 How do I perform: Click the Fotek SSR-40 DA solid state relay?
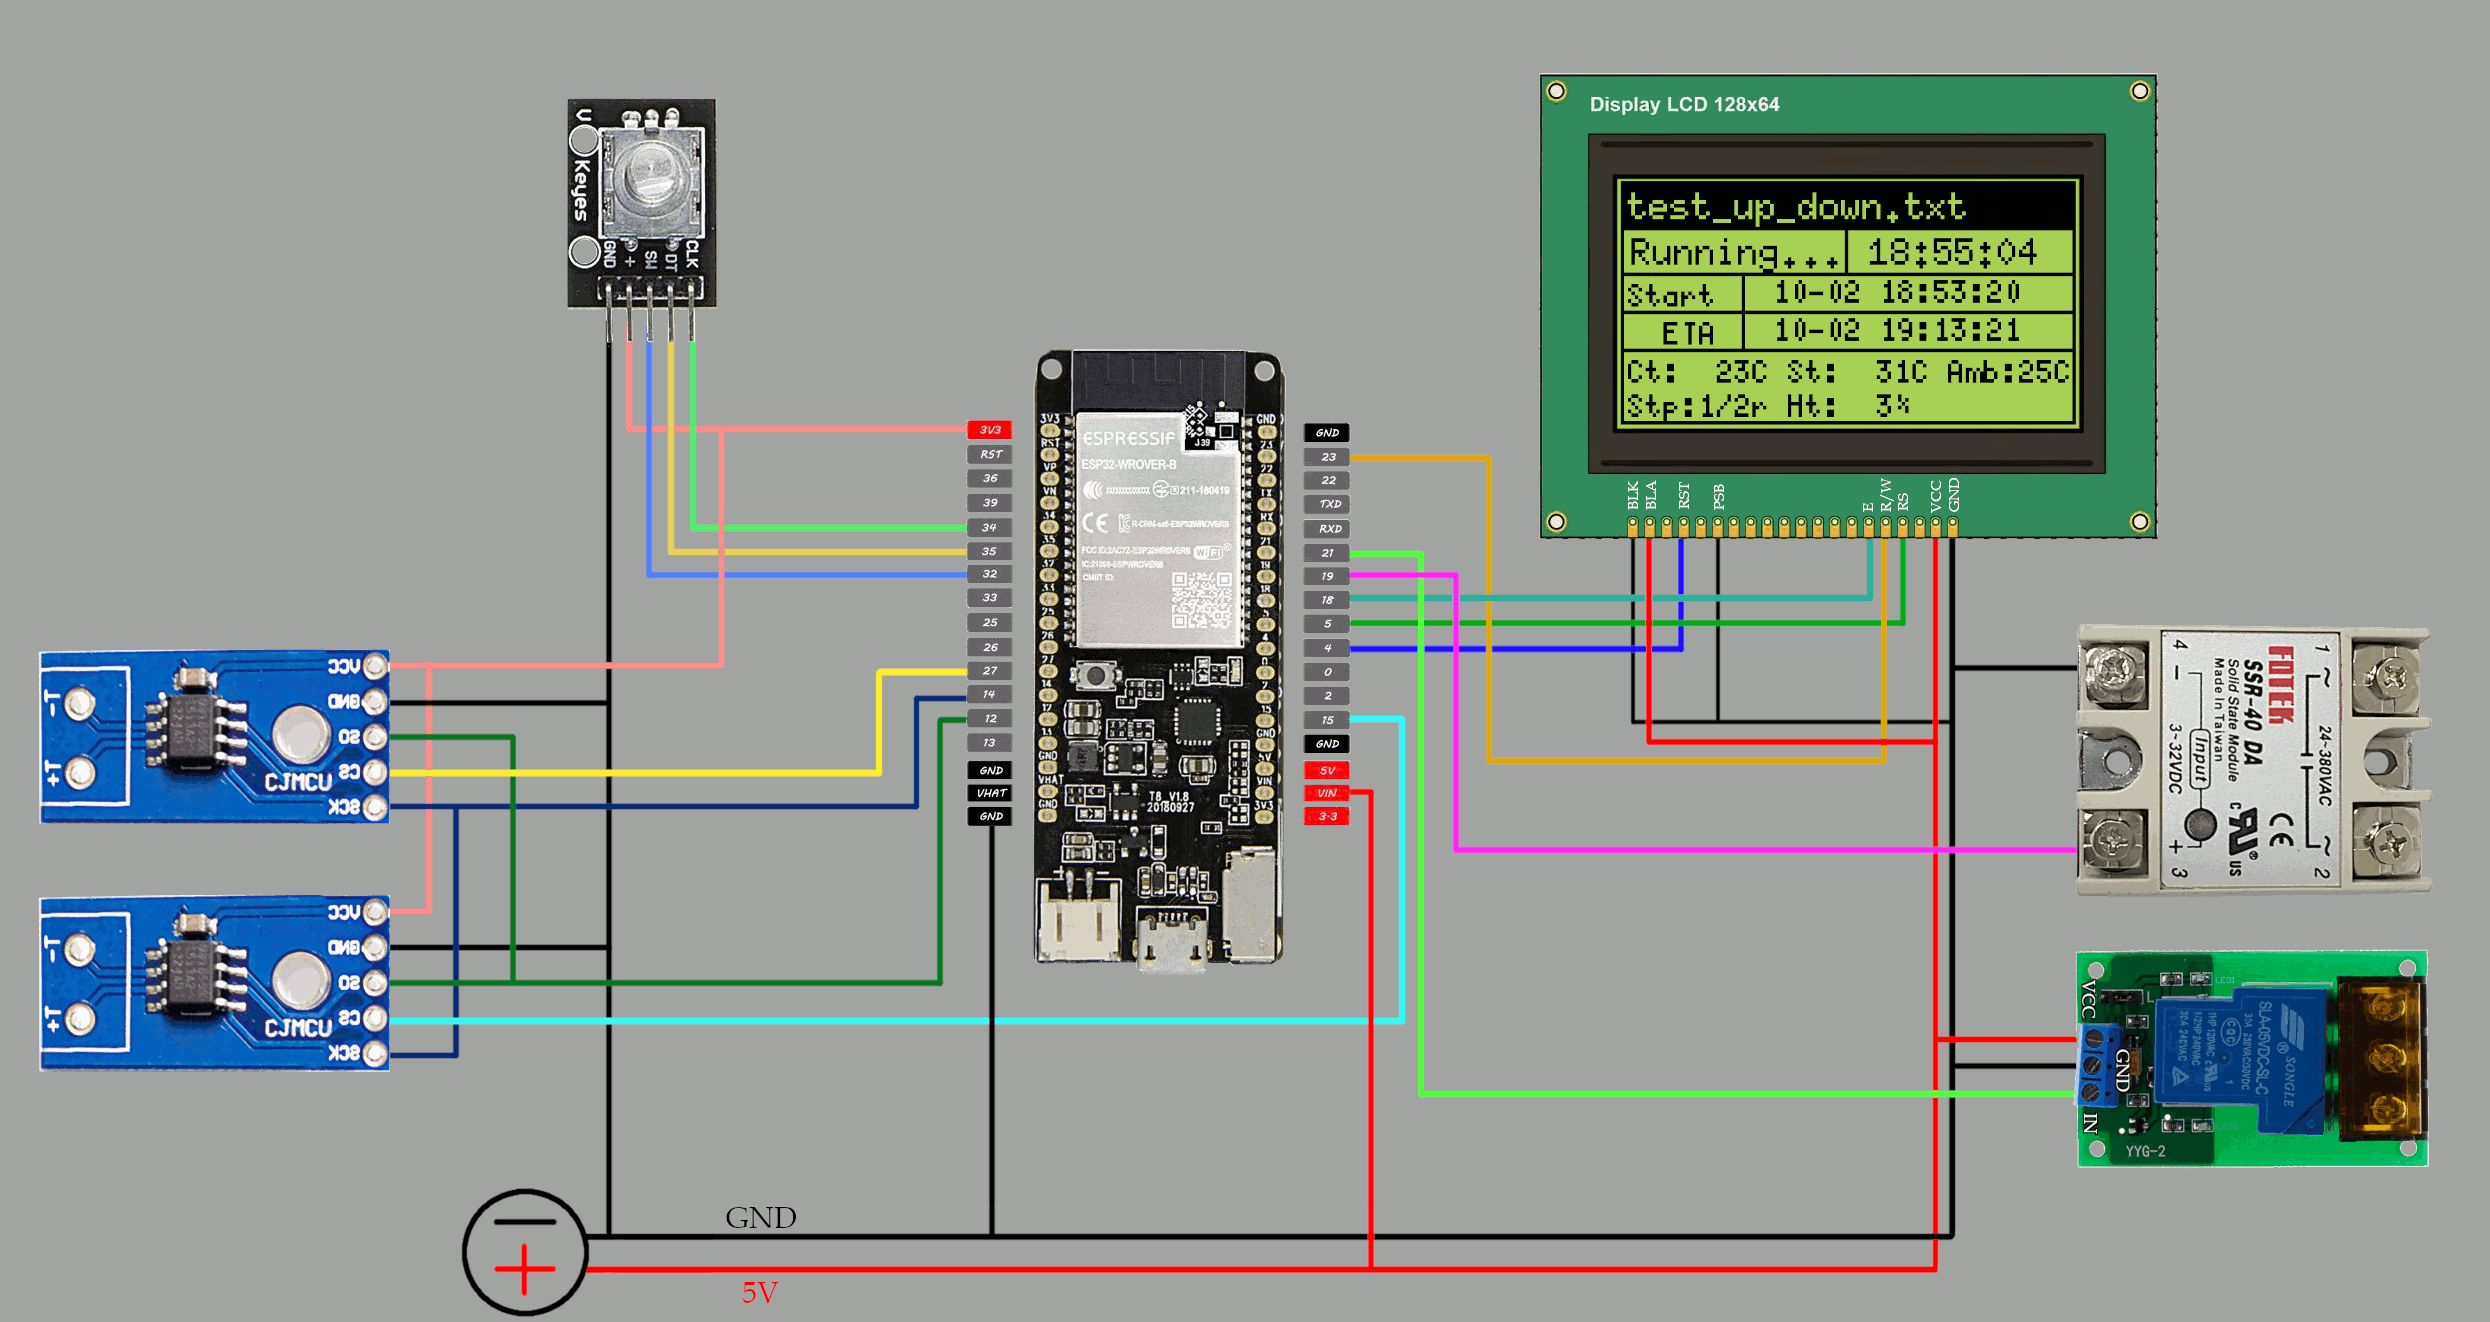click(2254, 760)
